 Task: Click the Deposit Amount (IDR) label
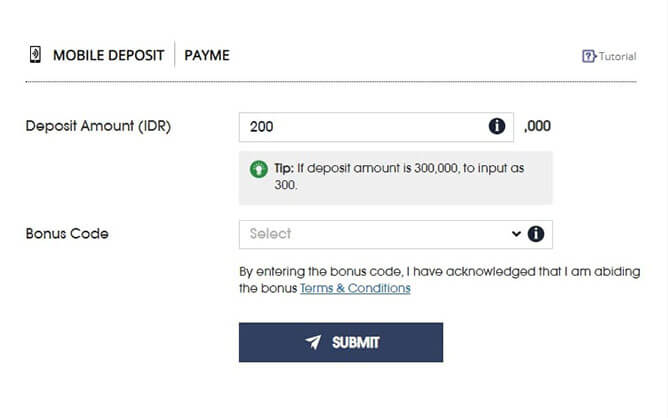point(98,127)
